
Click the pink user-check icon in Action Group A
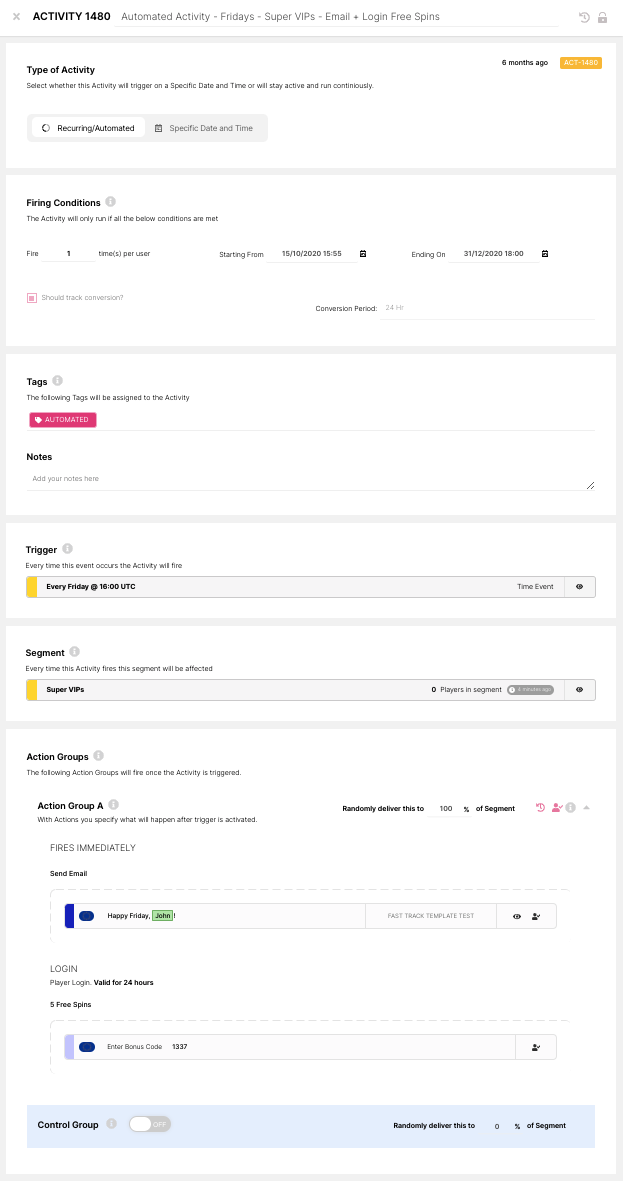tap(556, 808)
